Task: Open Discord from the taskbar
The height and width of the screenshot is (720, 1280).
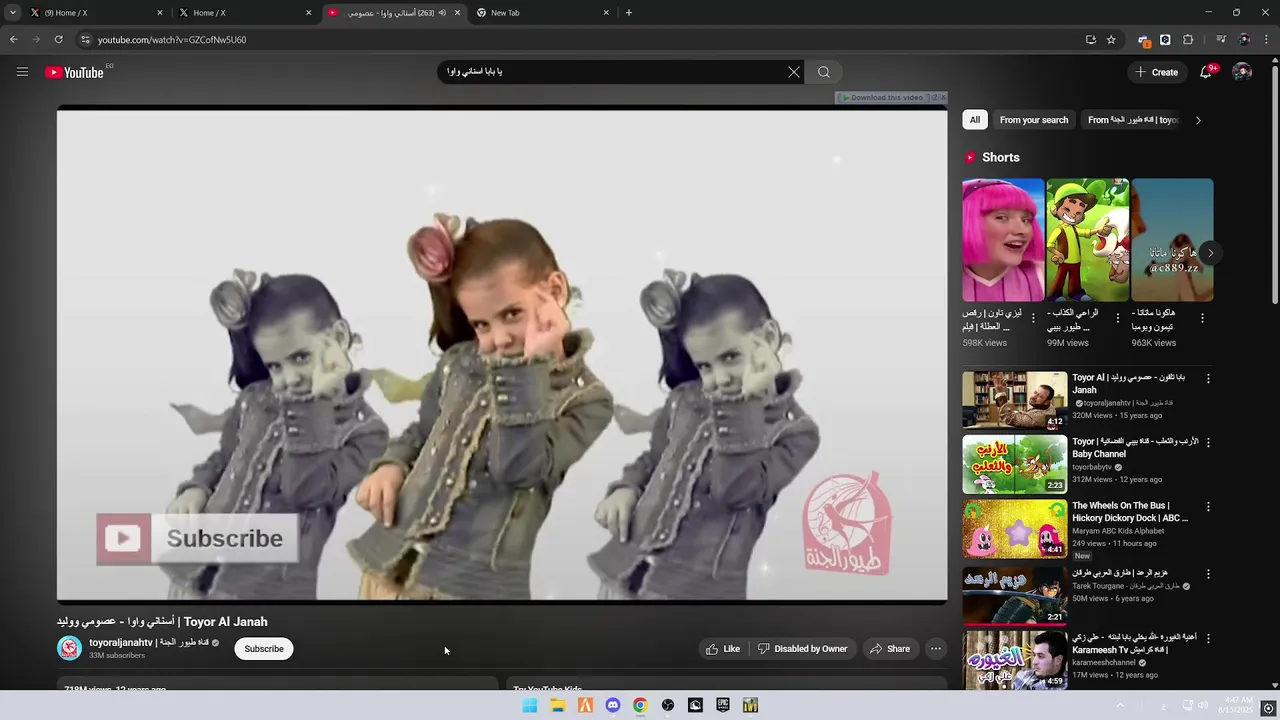Action: 613,705
